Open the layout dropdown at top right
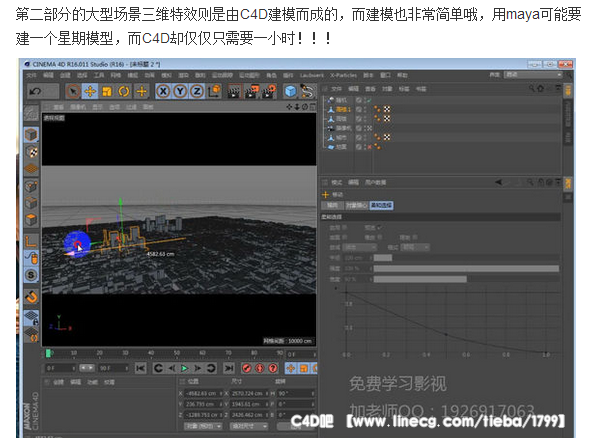 (533, 75)
